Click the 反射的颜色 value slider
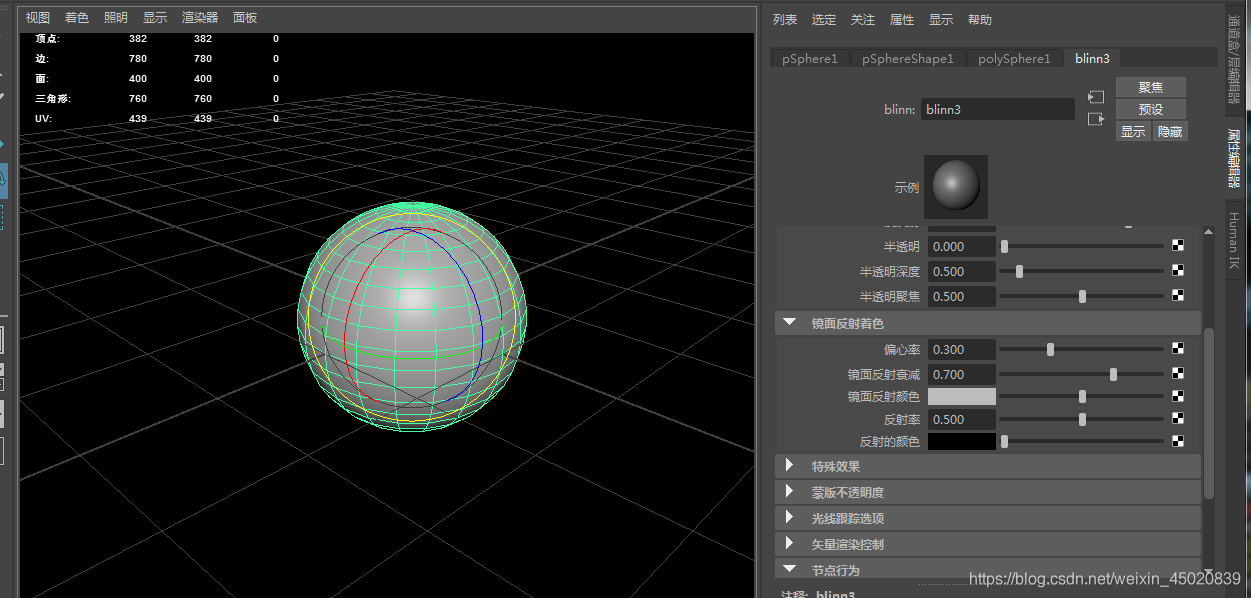The image size is (1251, 598). tap(1082, 441)
